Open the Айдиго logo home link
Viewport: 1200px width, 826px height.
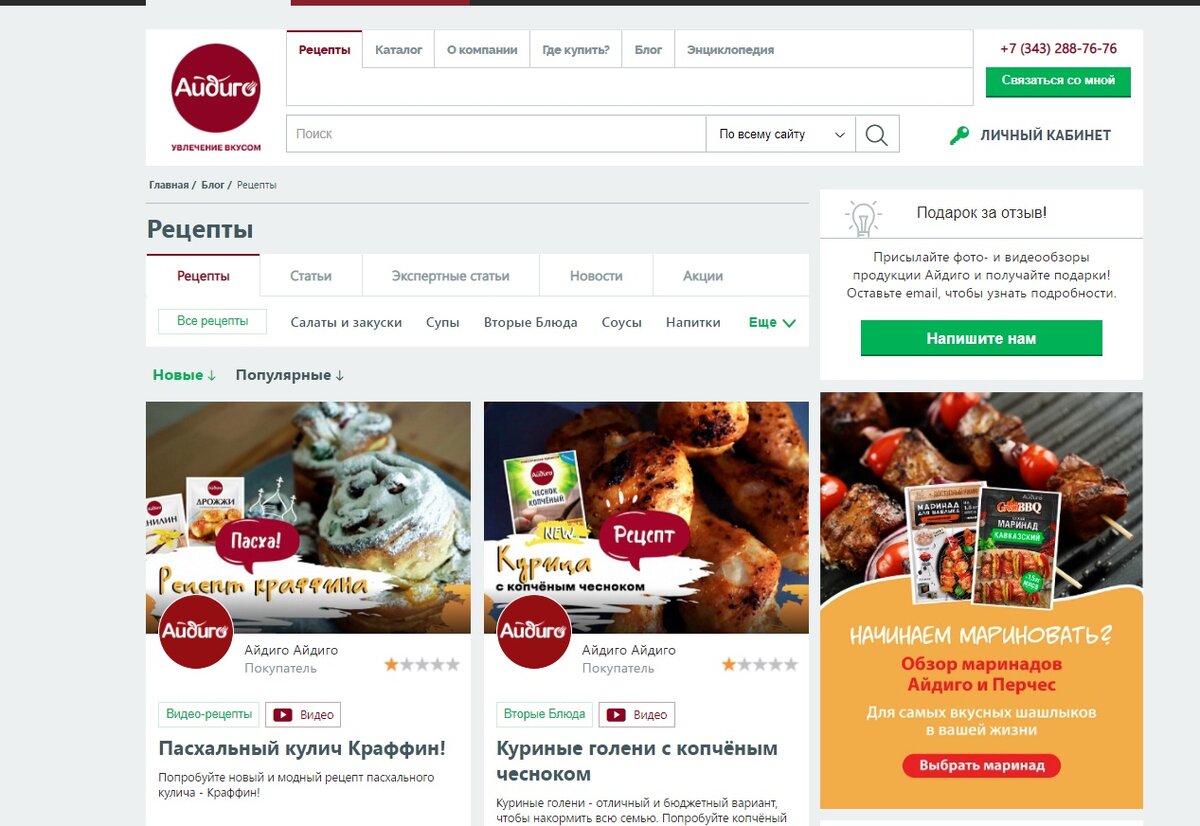[x=216, y=97]
